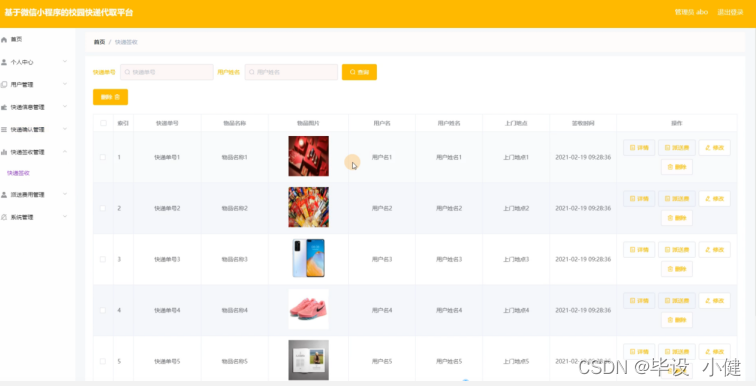Click the yellow 查询 search button
This screenshot has height=386, width=756.
point(359,72)
